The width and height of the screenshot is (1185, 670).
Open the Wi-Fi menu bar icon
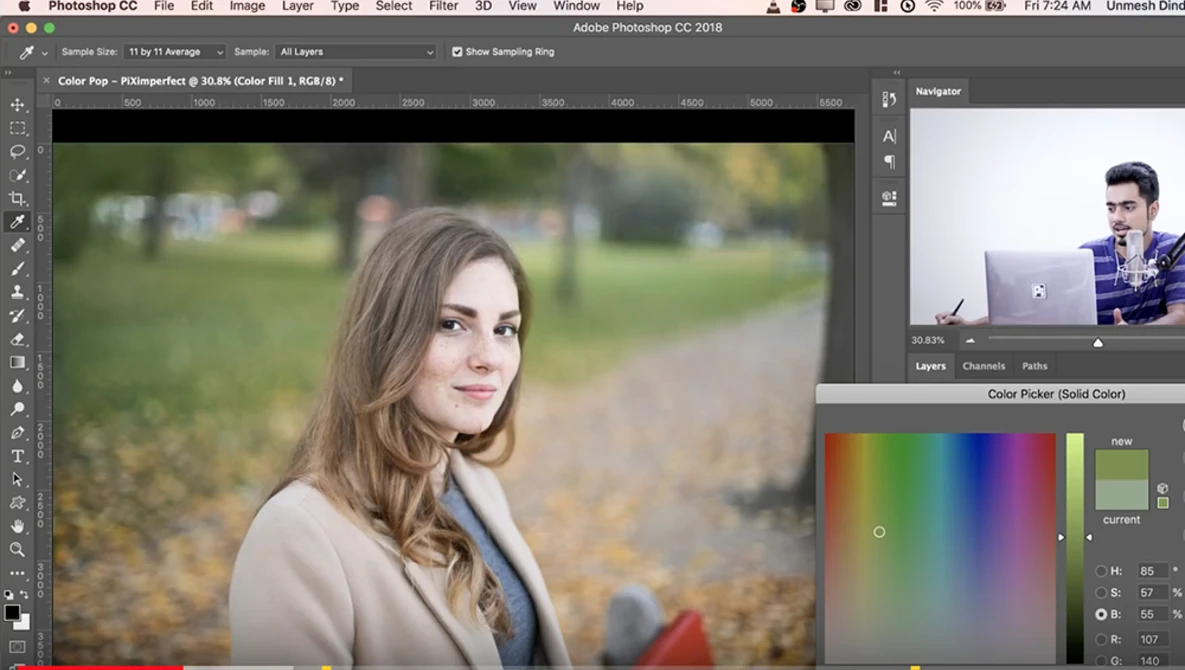tap(934, 6)
